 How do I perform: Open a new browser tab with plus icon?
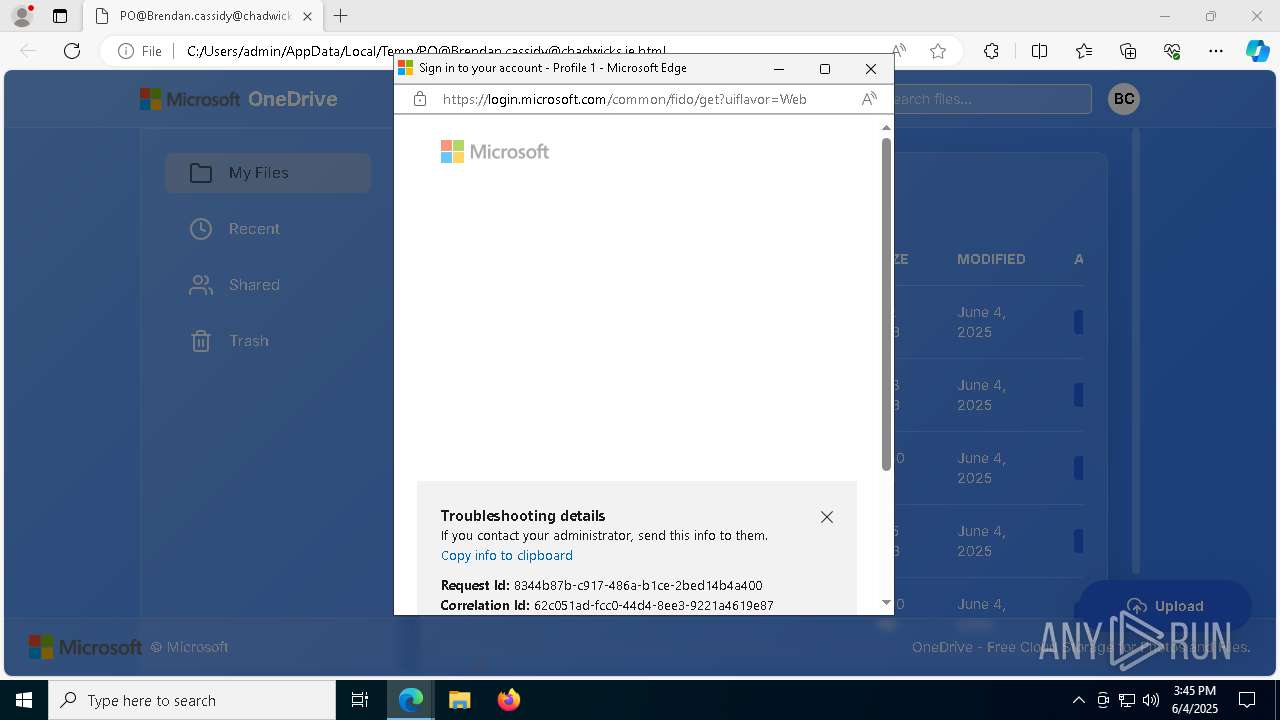tap(340, 16)
